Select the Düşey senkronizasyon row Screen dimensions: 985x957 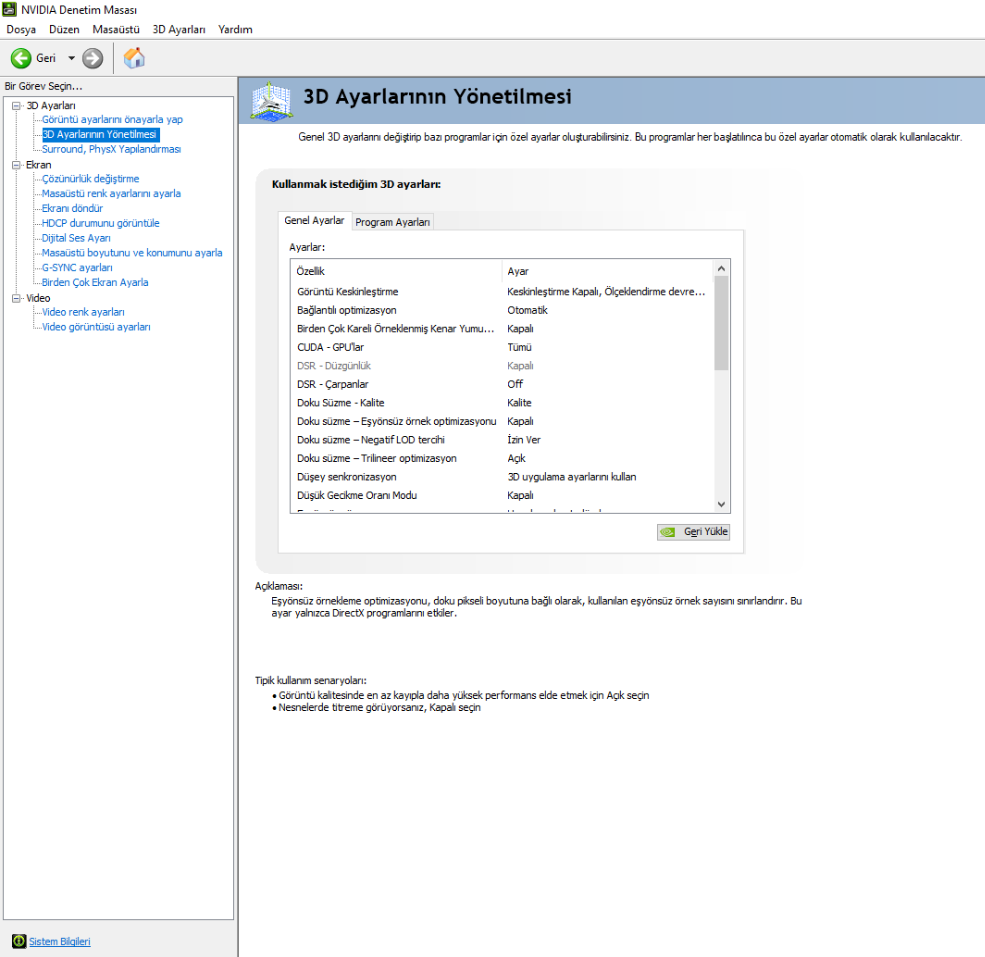coord(502,477)
